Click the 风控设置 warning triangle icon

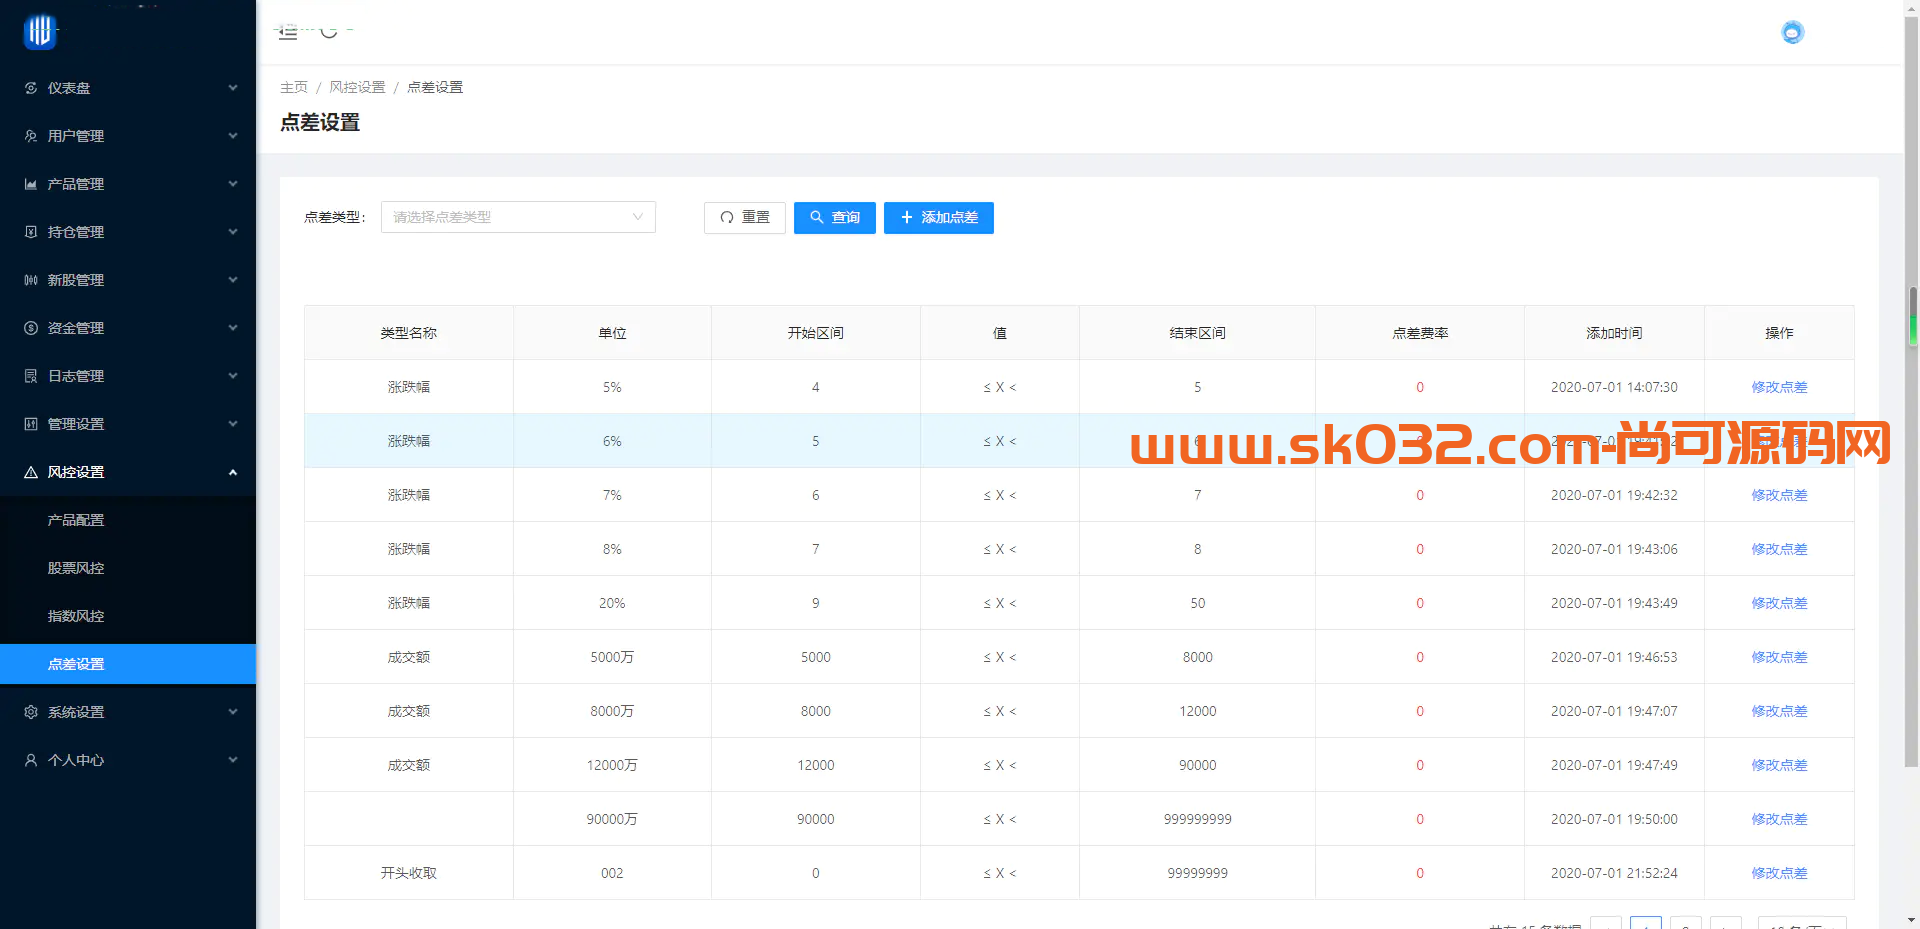coord(31,472)
